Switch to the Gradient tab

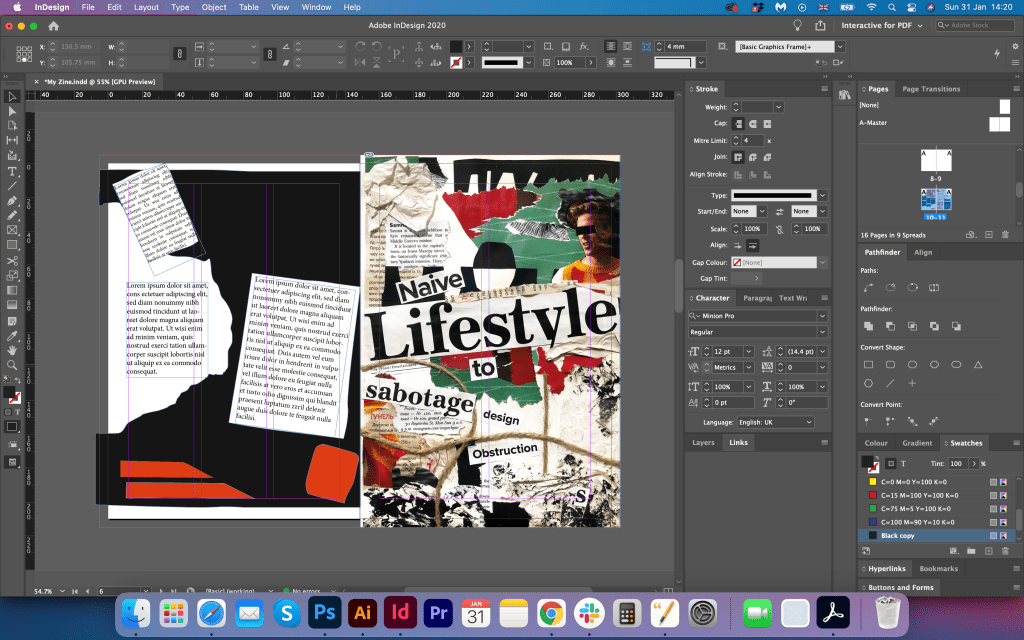tap(917, 443)
